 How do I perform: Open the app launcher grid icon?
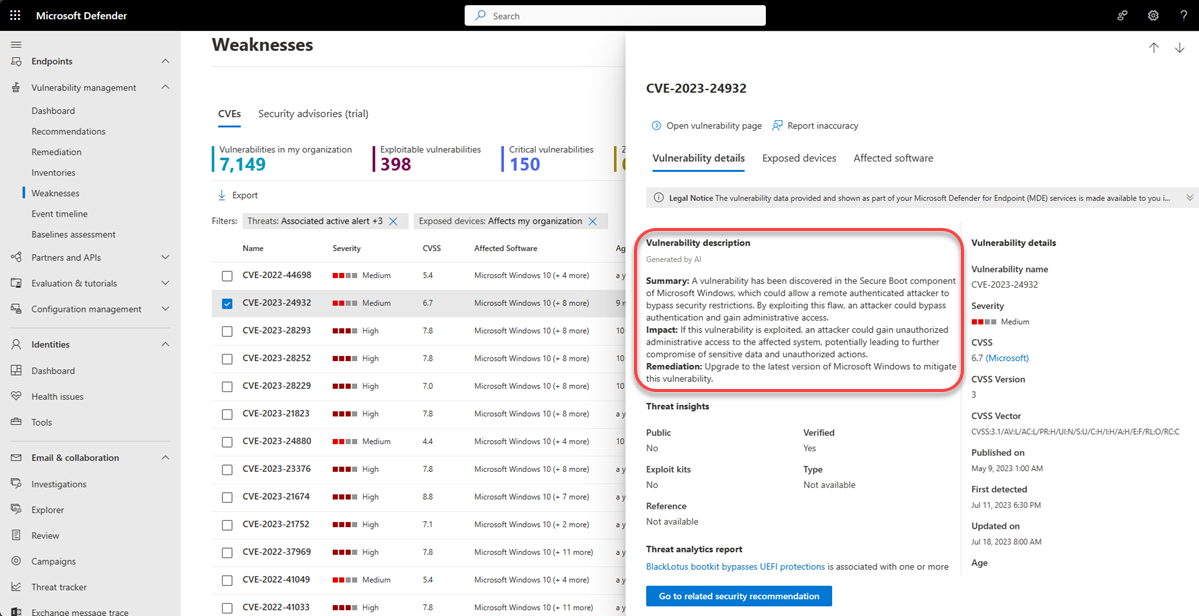coord(15,15)
